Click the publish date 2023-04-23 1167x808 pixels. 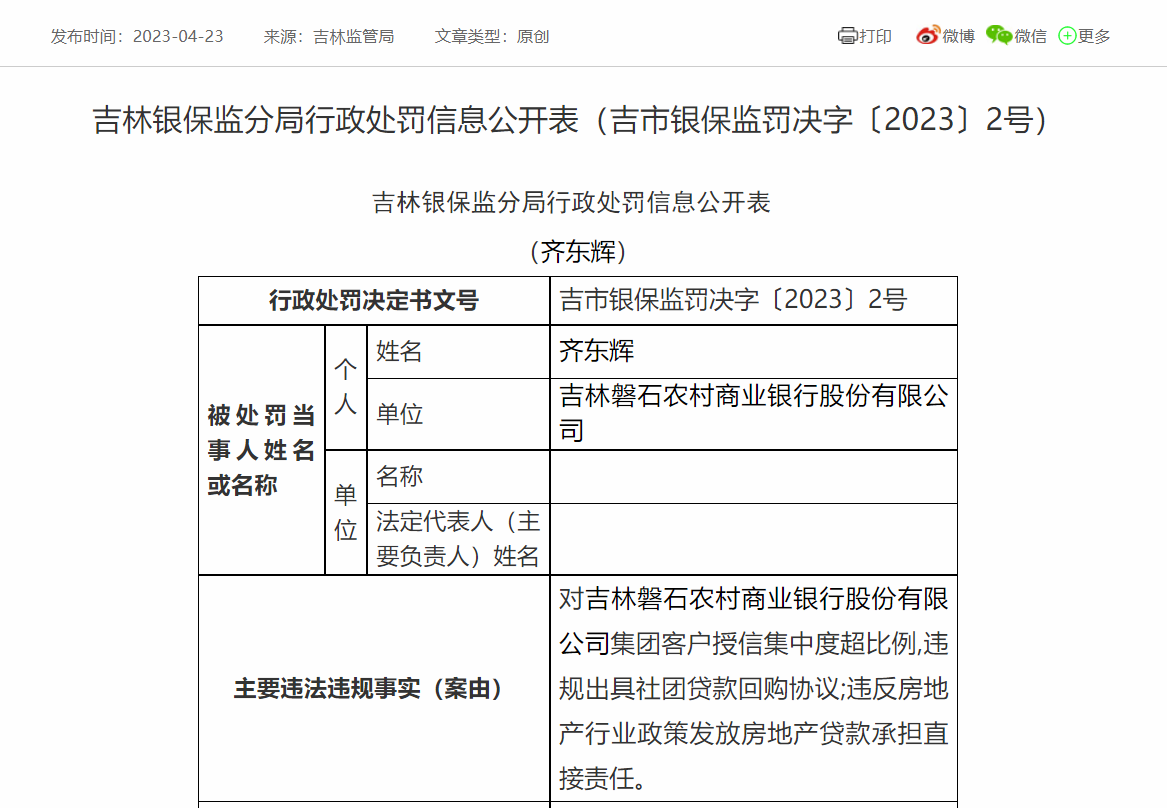tap(178, 36)
